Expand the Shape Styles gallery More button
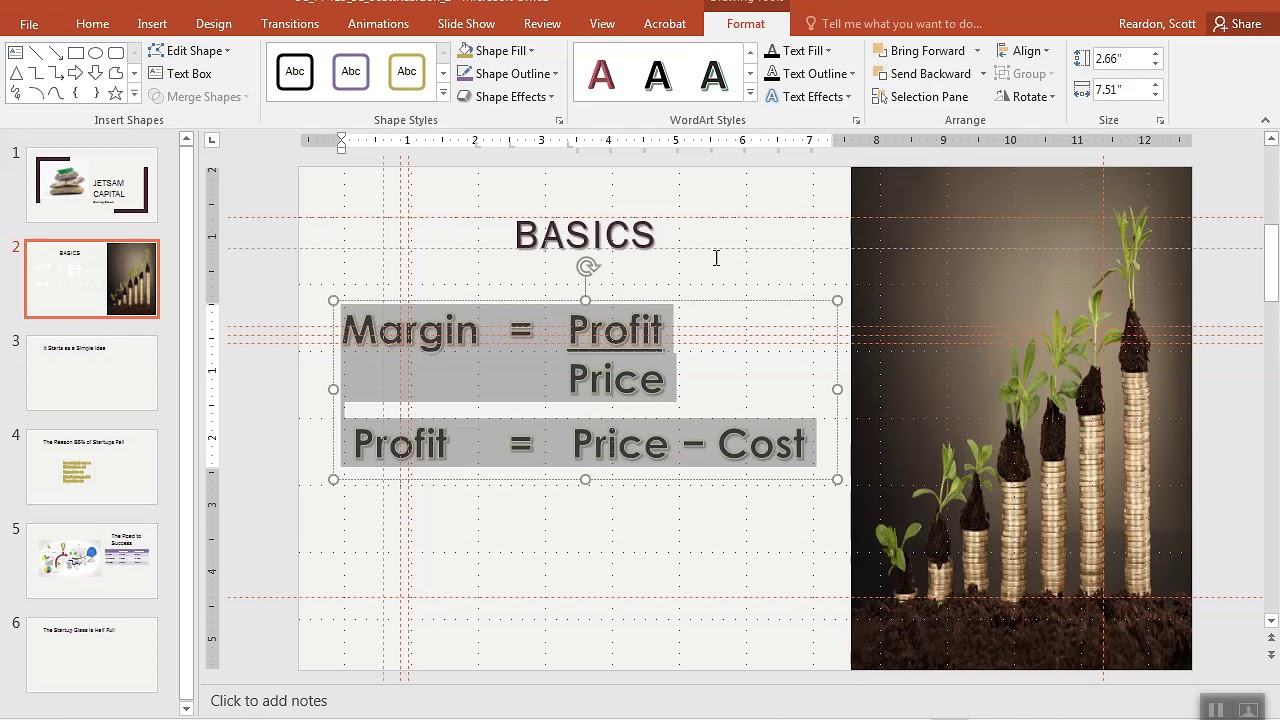Viewport: 1280px width, 720px height. [443, 93]
